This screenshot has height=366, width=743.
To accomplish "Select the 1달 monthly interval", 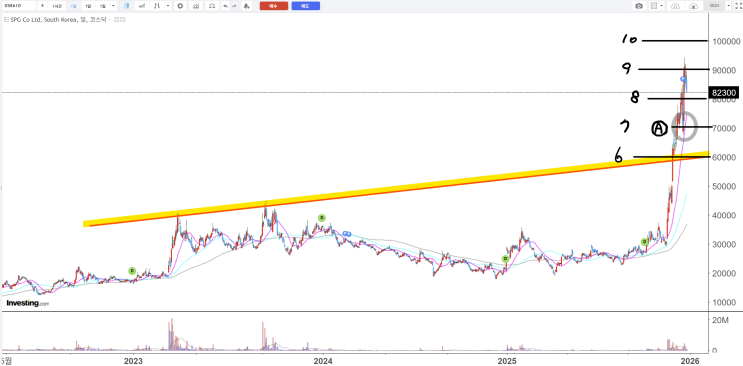I will click(x=103, y=6).
